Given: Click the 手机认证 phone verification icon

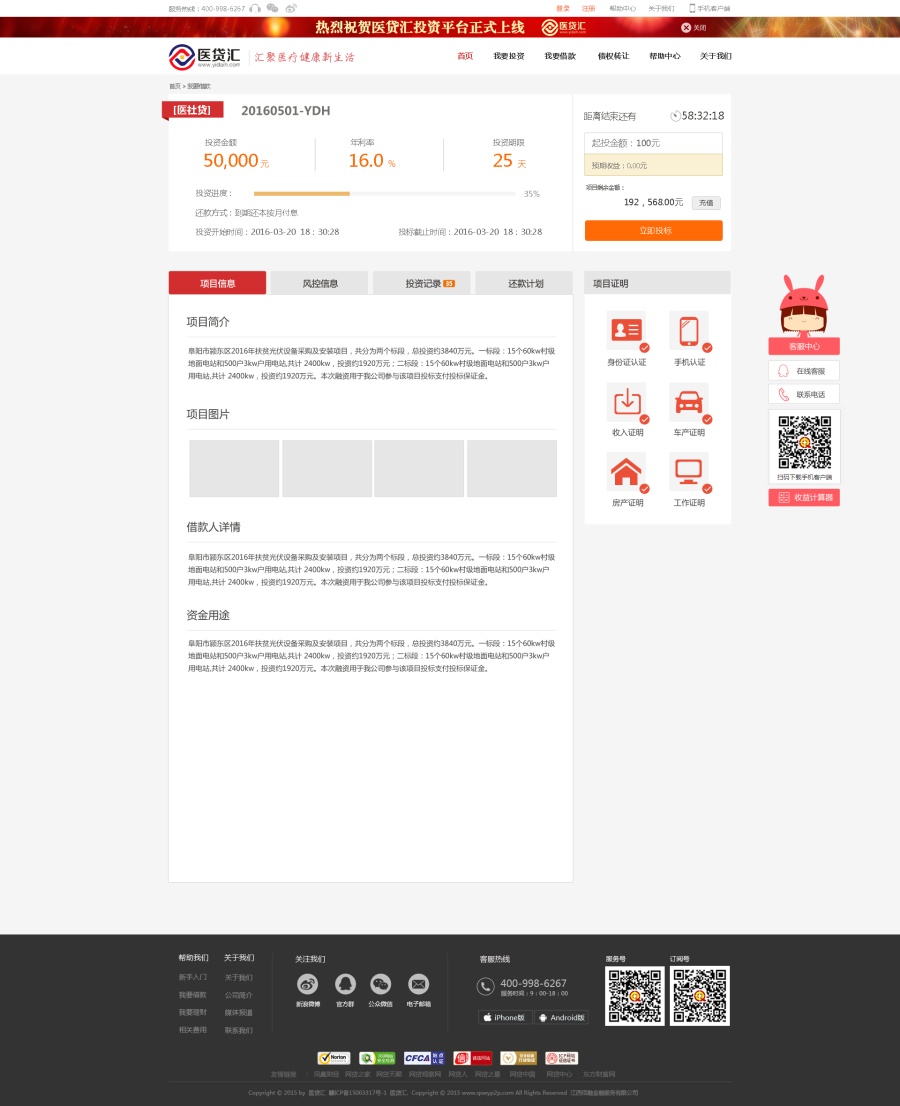Looking at the screenshot, I should click(688, 330).
